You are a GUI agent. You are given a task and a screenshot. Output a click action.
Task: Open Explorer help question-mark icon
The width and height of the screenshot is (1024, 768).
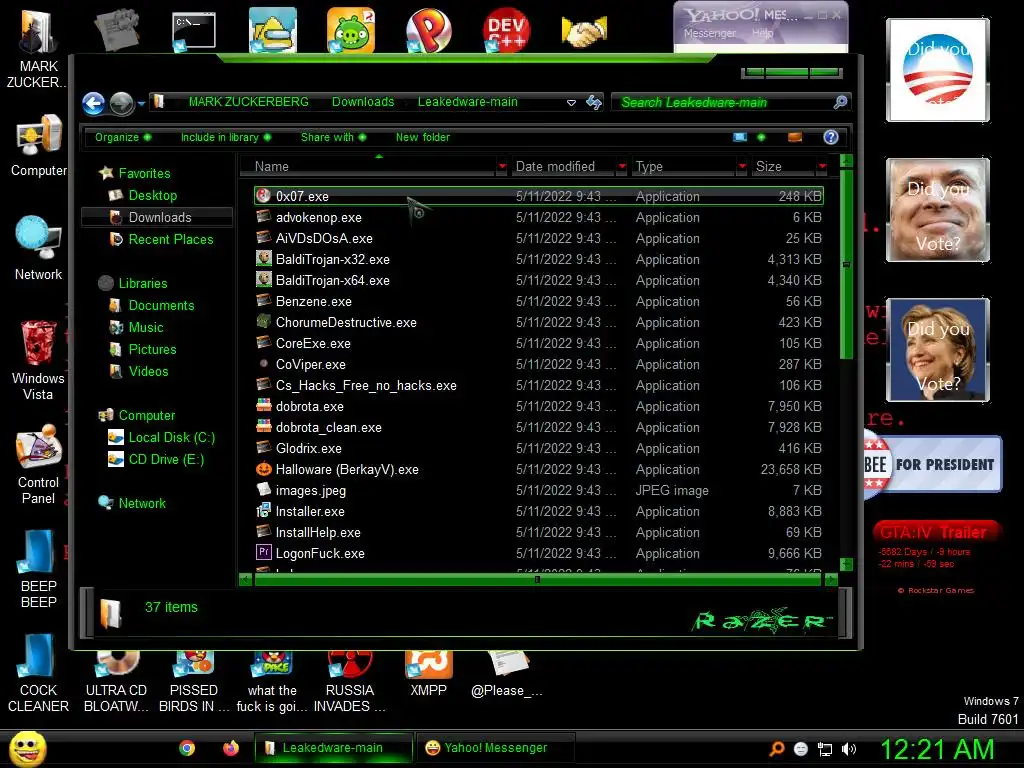pos(831,137)
